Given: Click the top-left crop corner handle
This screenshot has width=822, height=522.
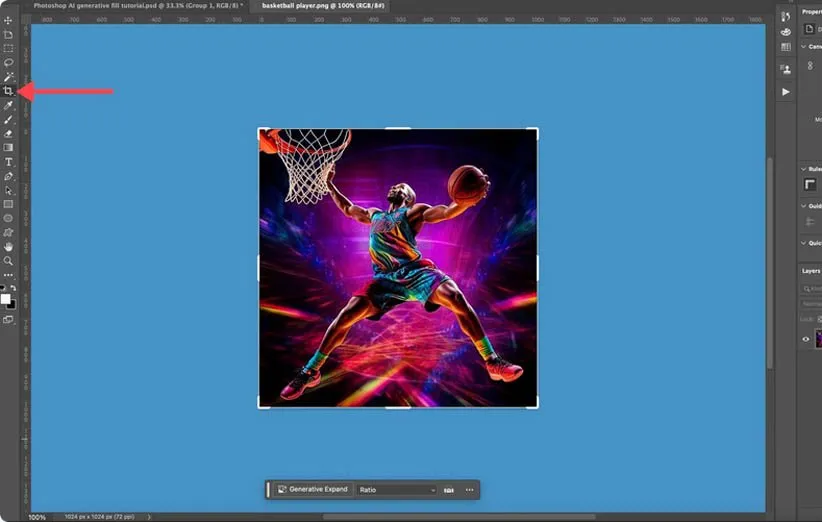Looking at the screenshot, I should pyautogui.click(x=260, y=130).
